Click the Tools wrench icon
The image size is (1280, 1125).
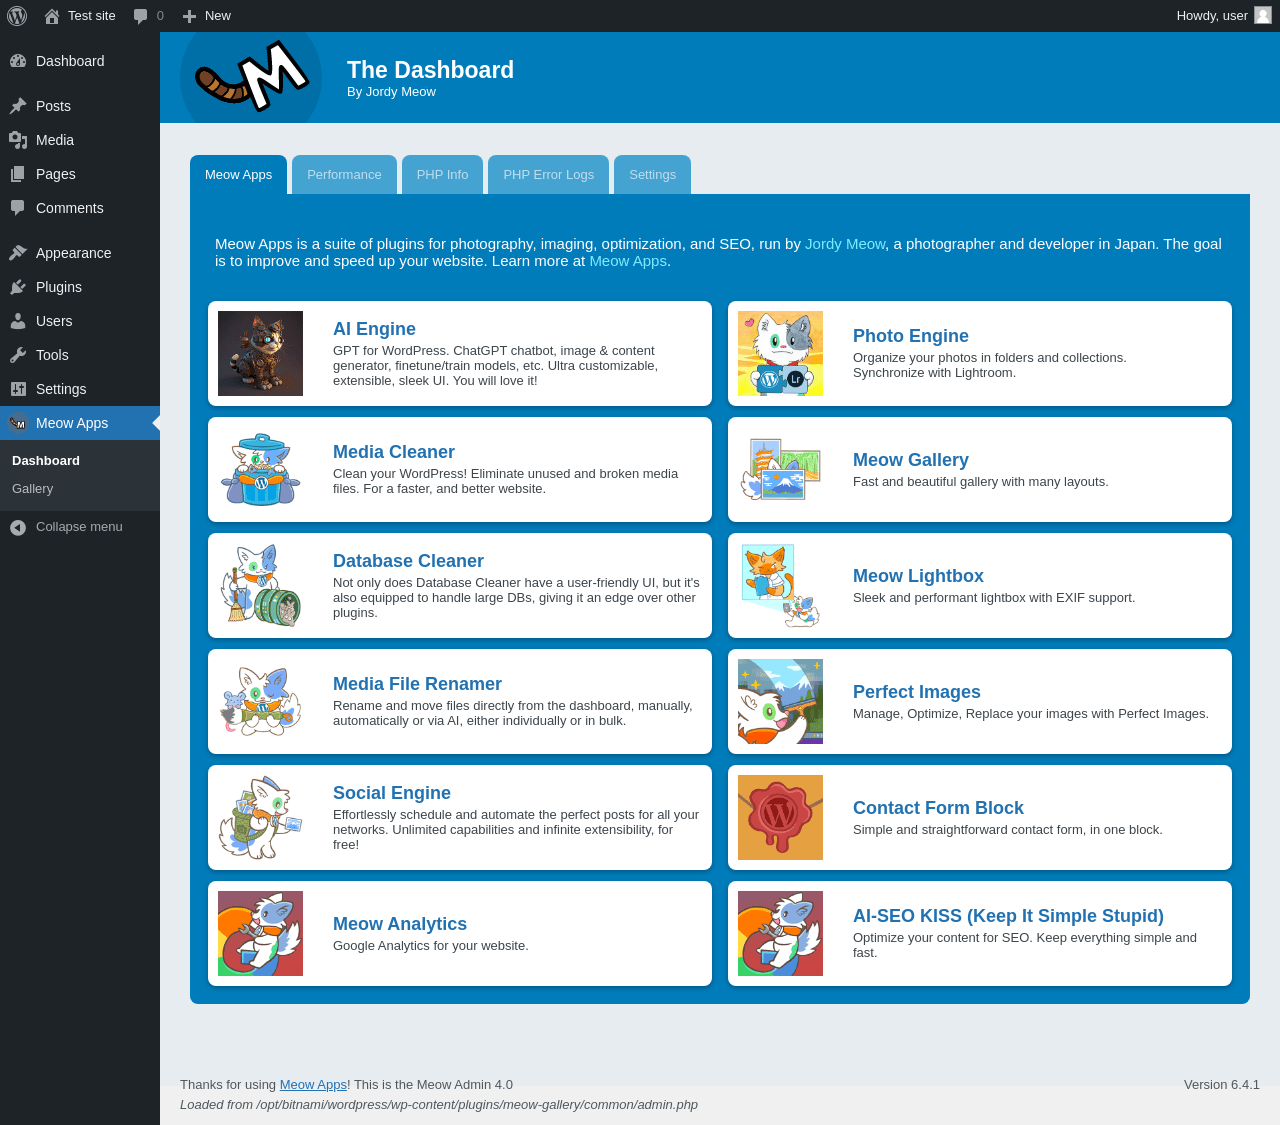18,355
